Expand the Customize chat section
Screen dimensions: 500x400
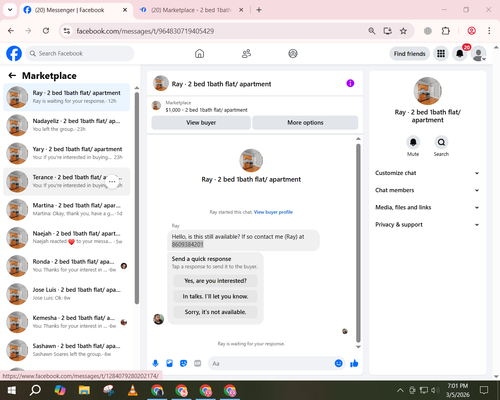click(x=427, y=173)
